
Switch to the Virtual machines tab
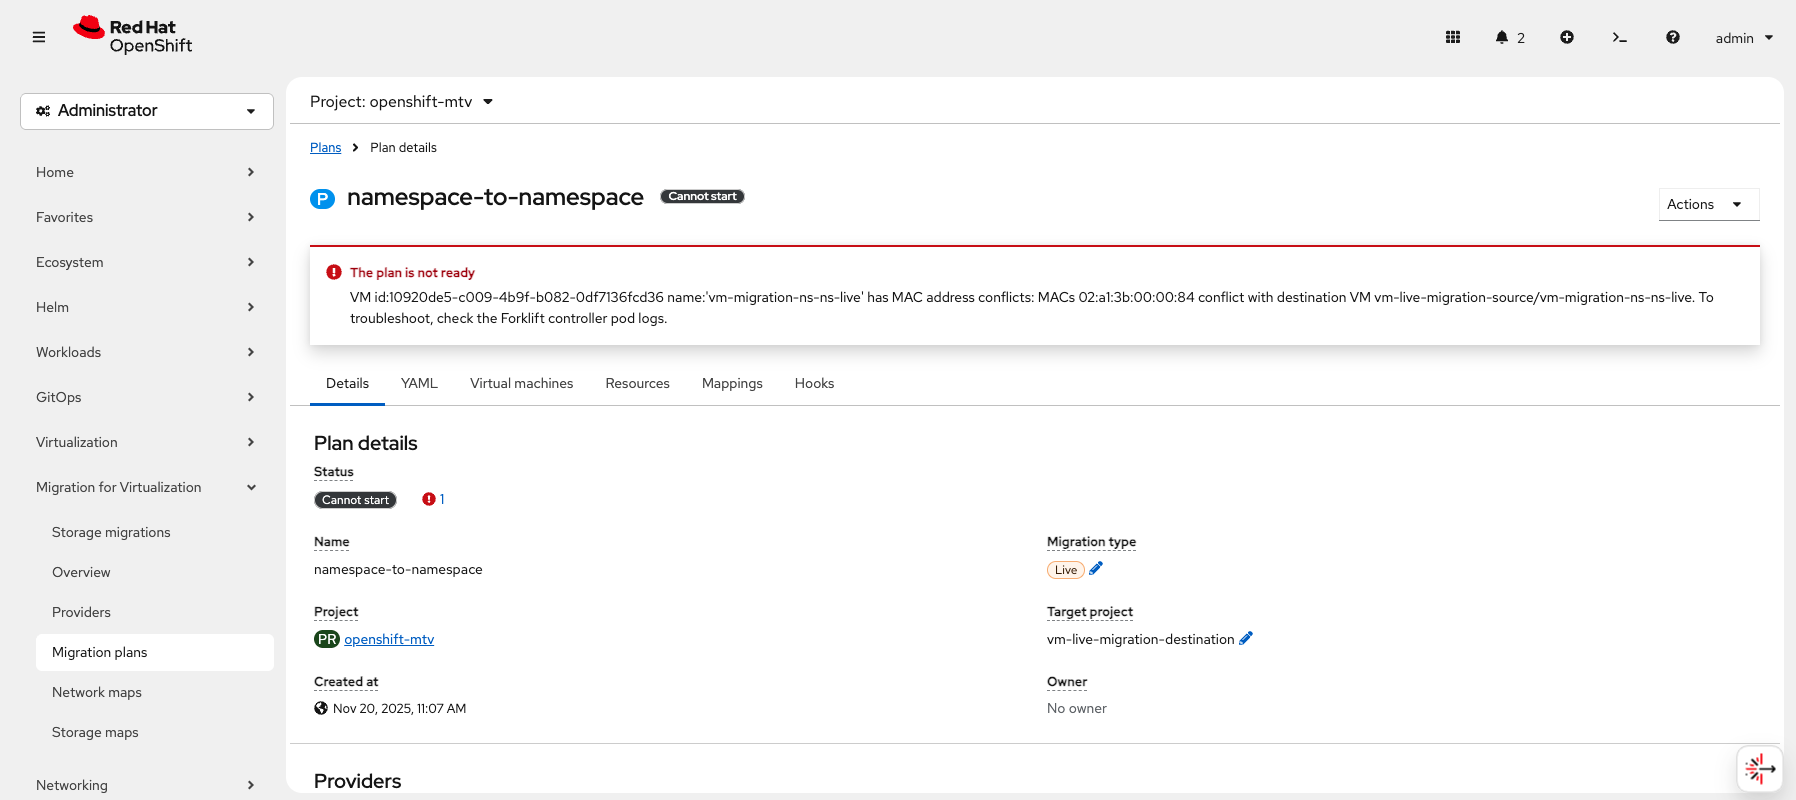coord(521,383)
